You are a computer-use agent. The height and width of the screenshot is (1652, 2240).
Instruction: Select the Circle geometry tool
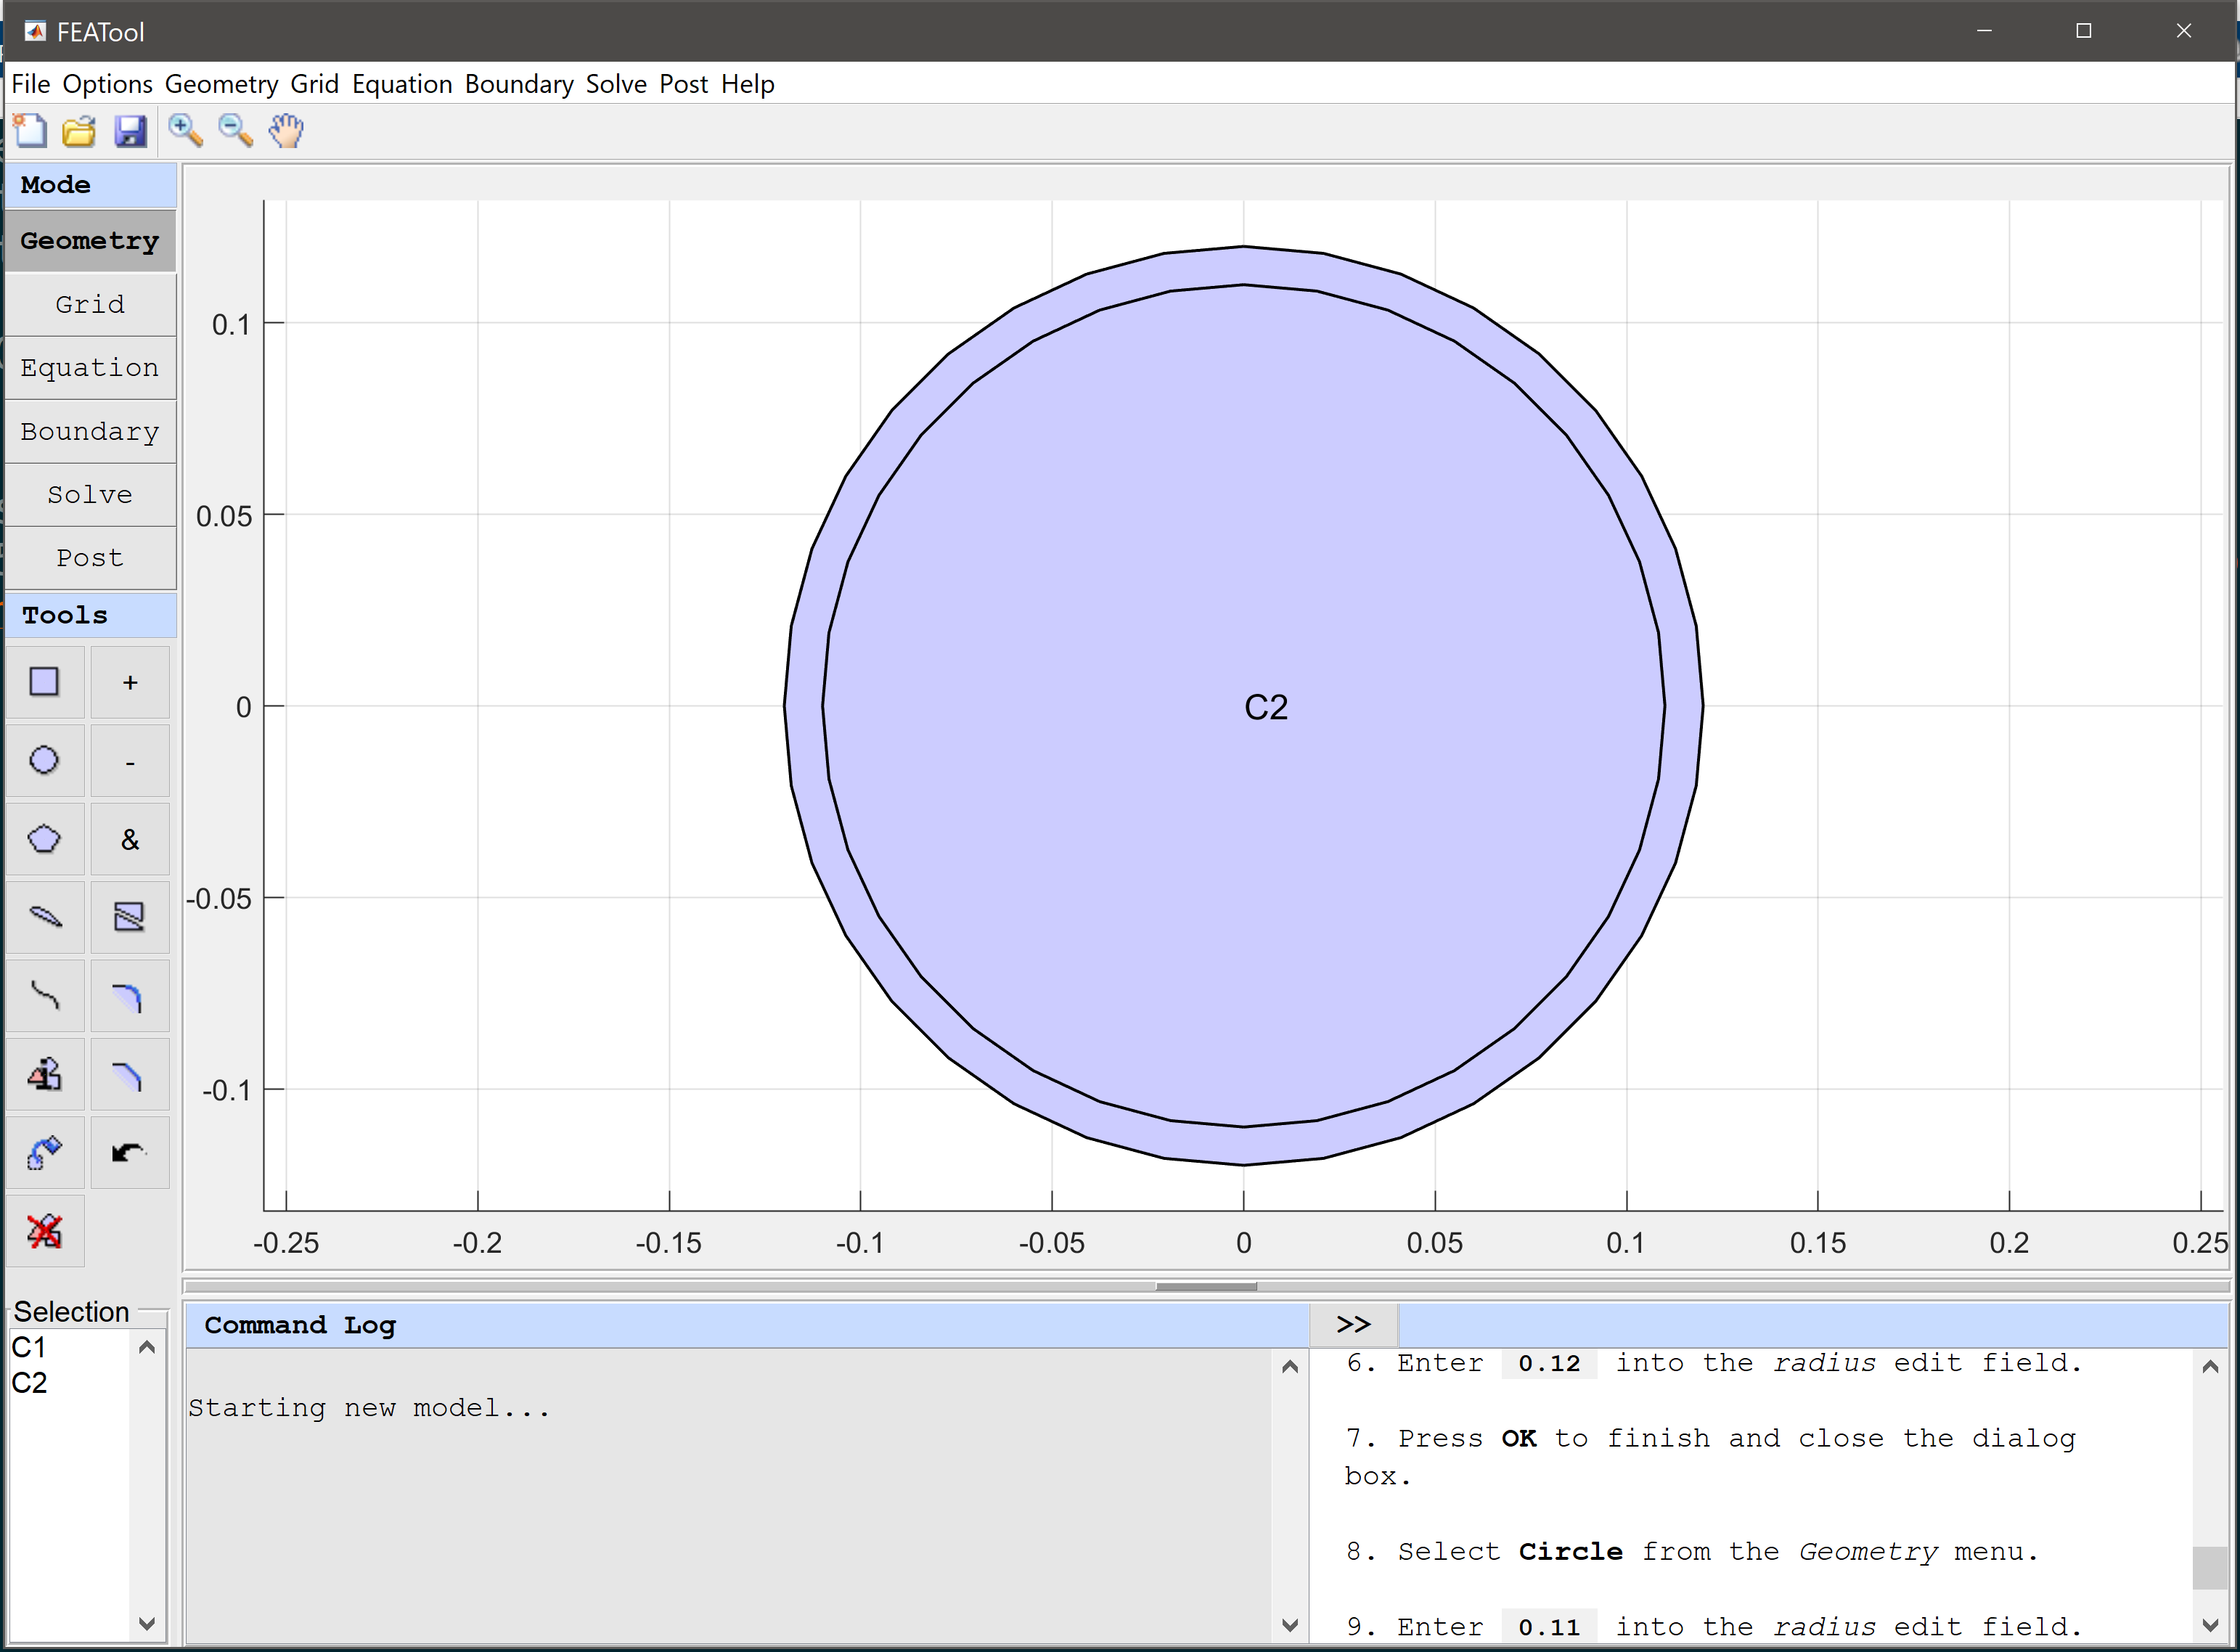click(x=45, y=760)
